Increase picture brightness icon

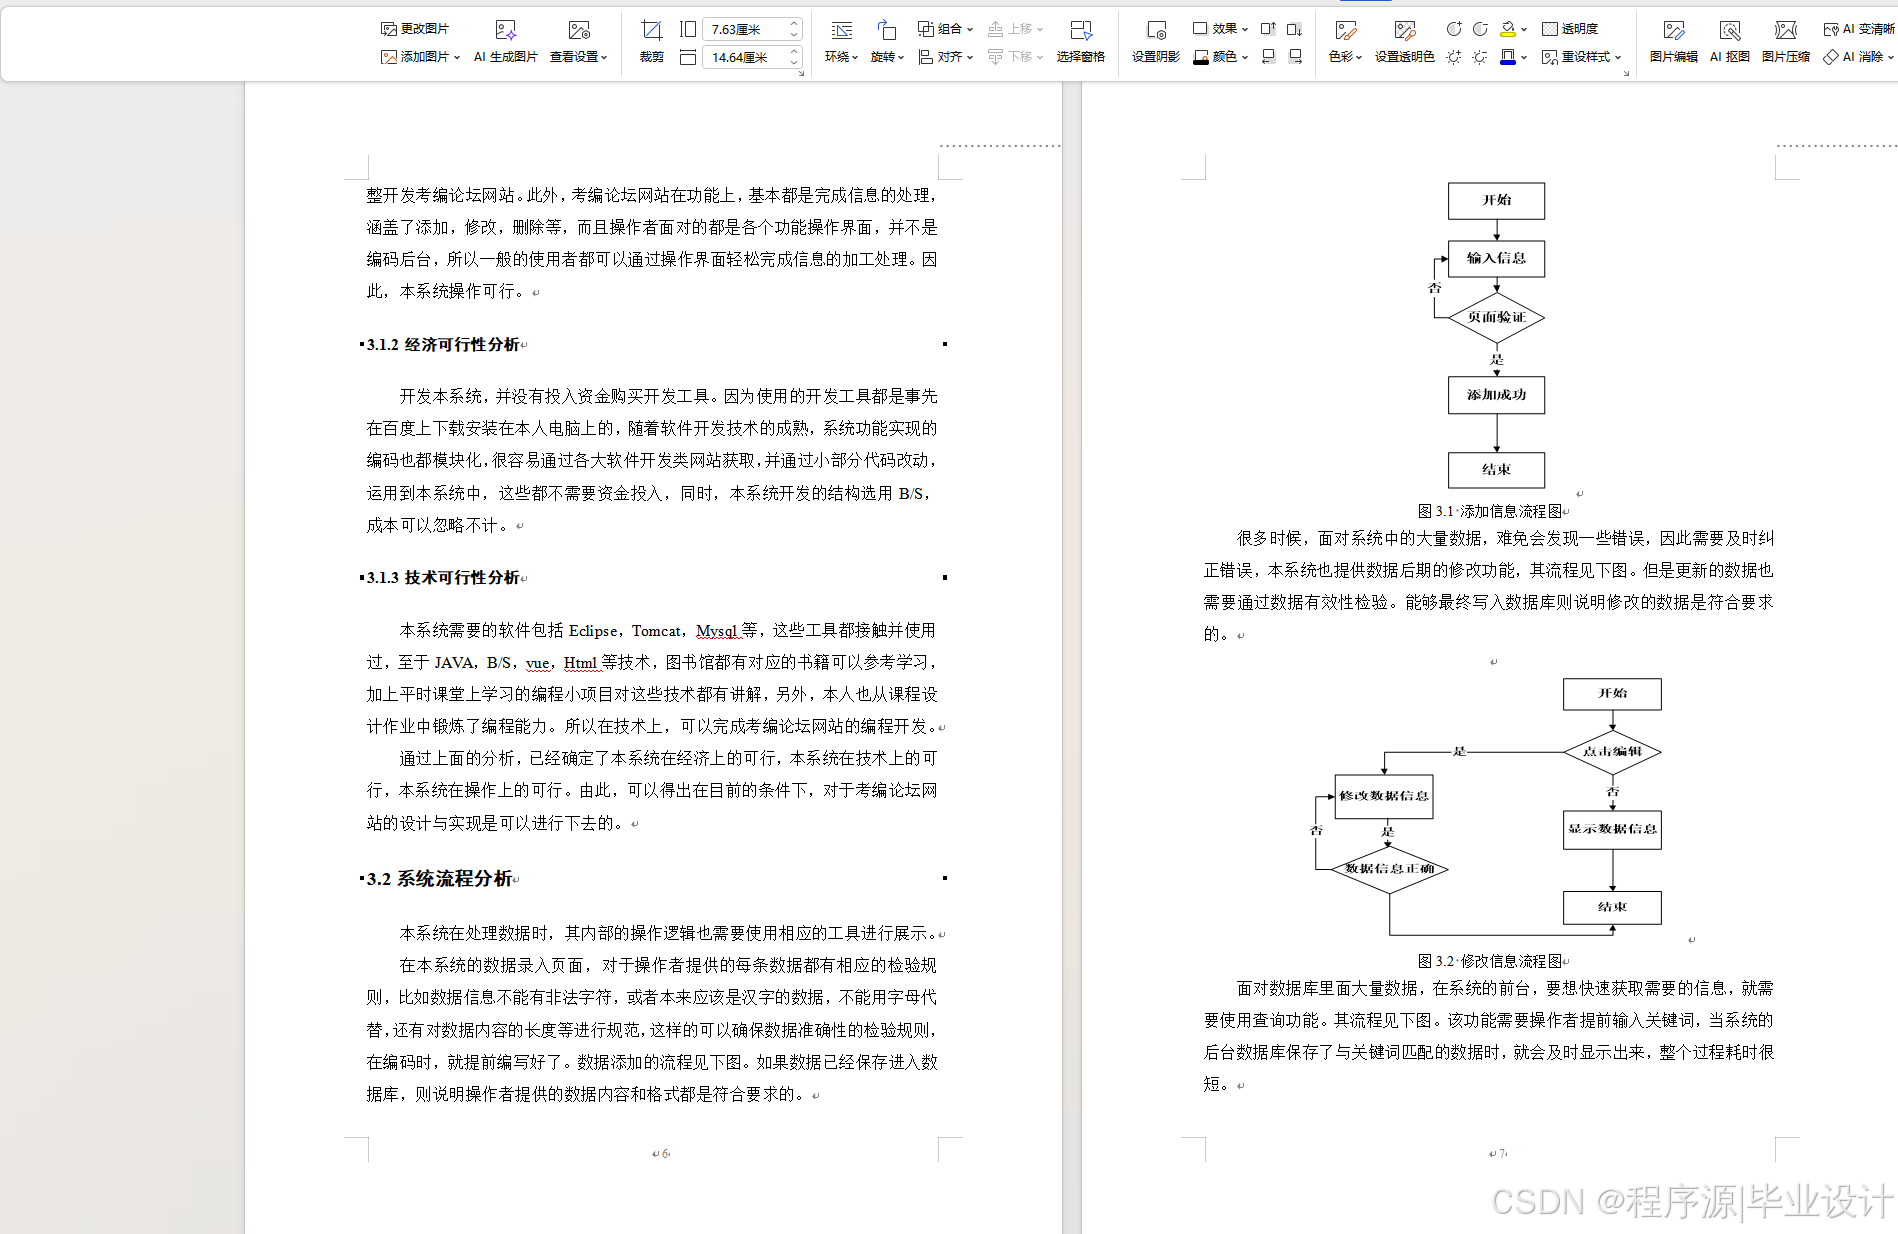click(x=1454, y=57)
